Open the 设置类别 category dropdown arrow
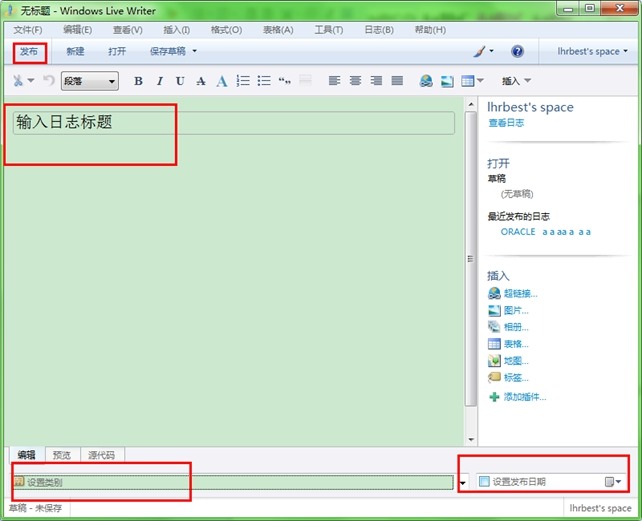The image size is (642, 521). (463, 483)
